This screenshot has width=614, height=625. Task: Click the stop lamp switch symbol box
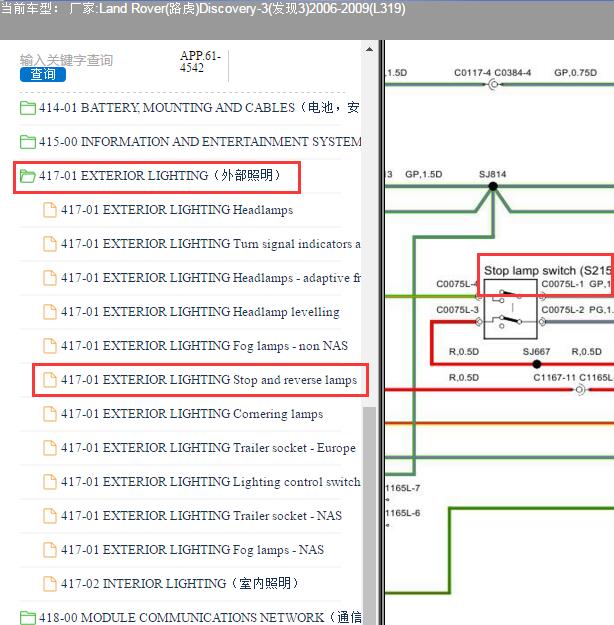pos(510,309)
